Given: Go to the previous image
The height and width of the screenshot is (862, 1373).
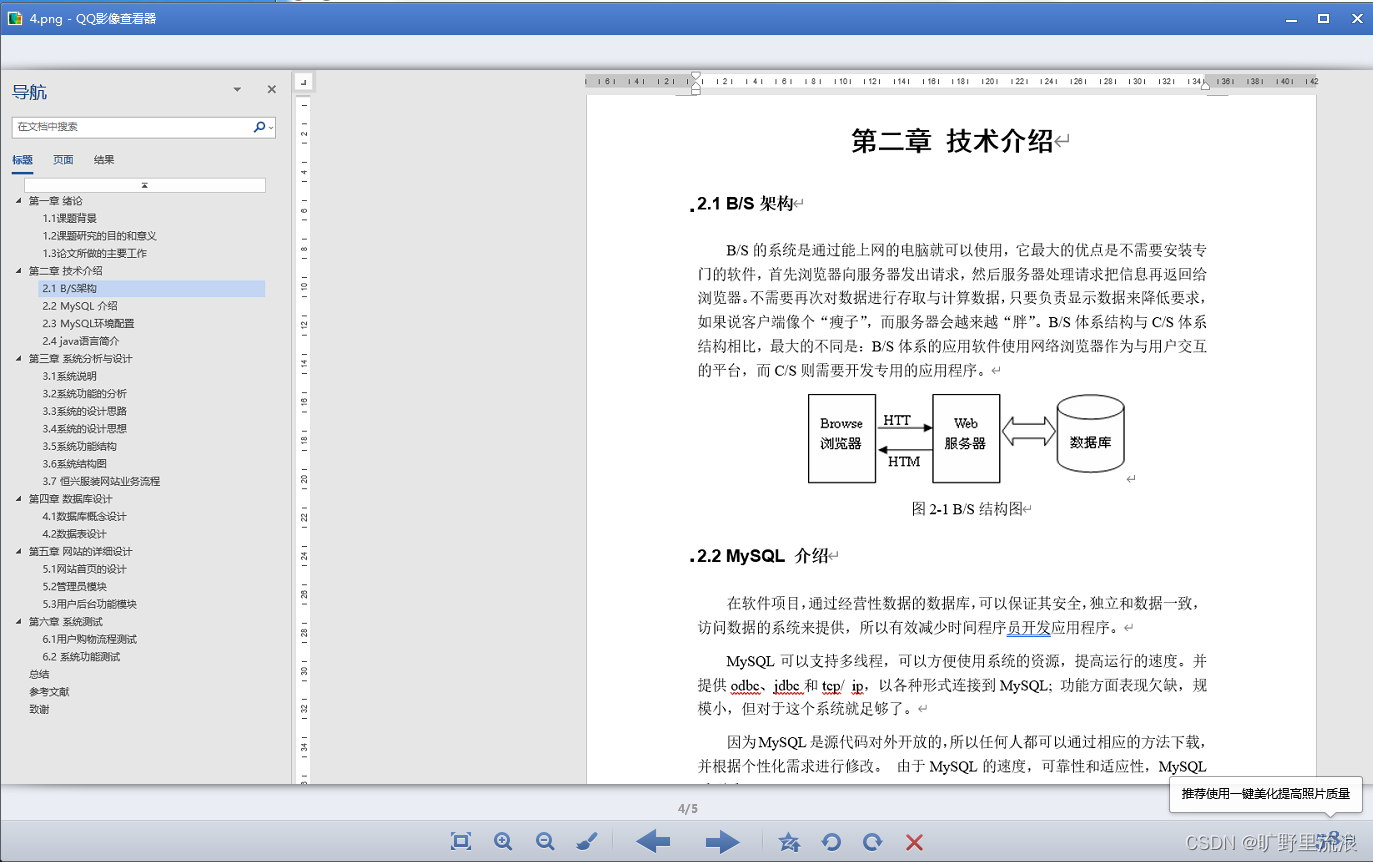Looking at the screenshot, I should tap(653, 841).
